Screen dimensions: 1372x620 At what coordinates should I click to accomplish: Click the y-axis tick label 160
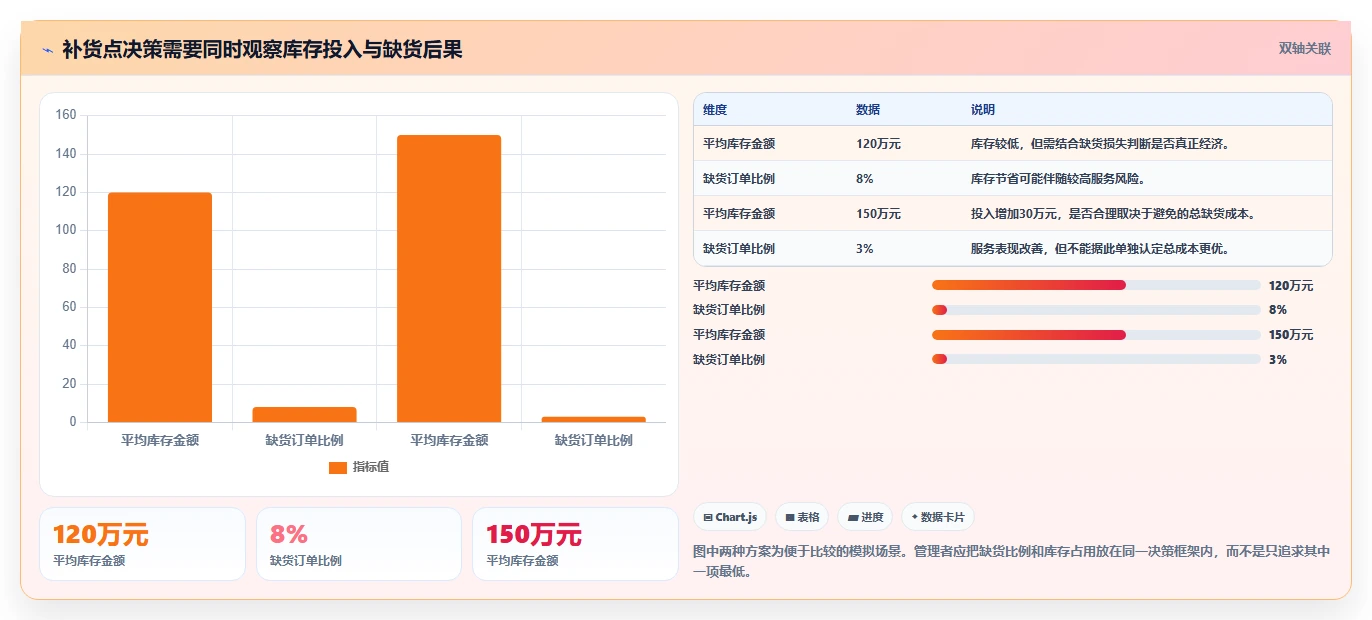[66, 115]
